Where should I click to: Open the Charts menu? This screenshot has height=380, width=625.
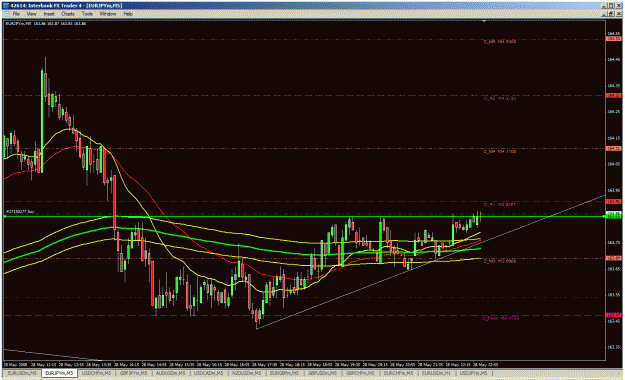coord(68,14)
